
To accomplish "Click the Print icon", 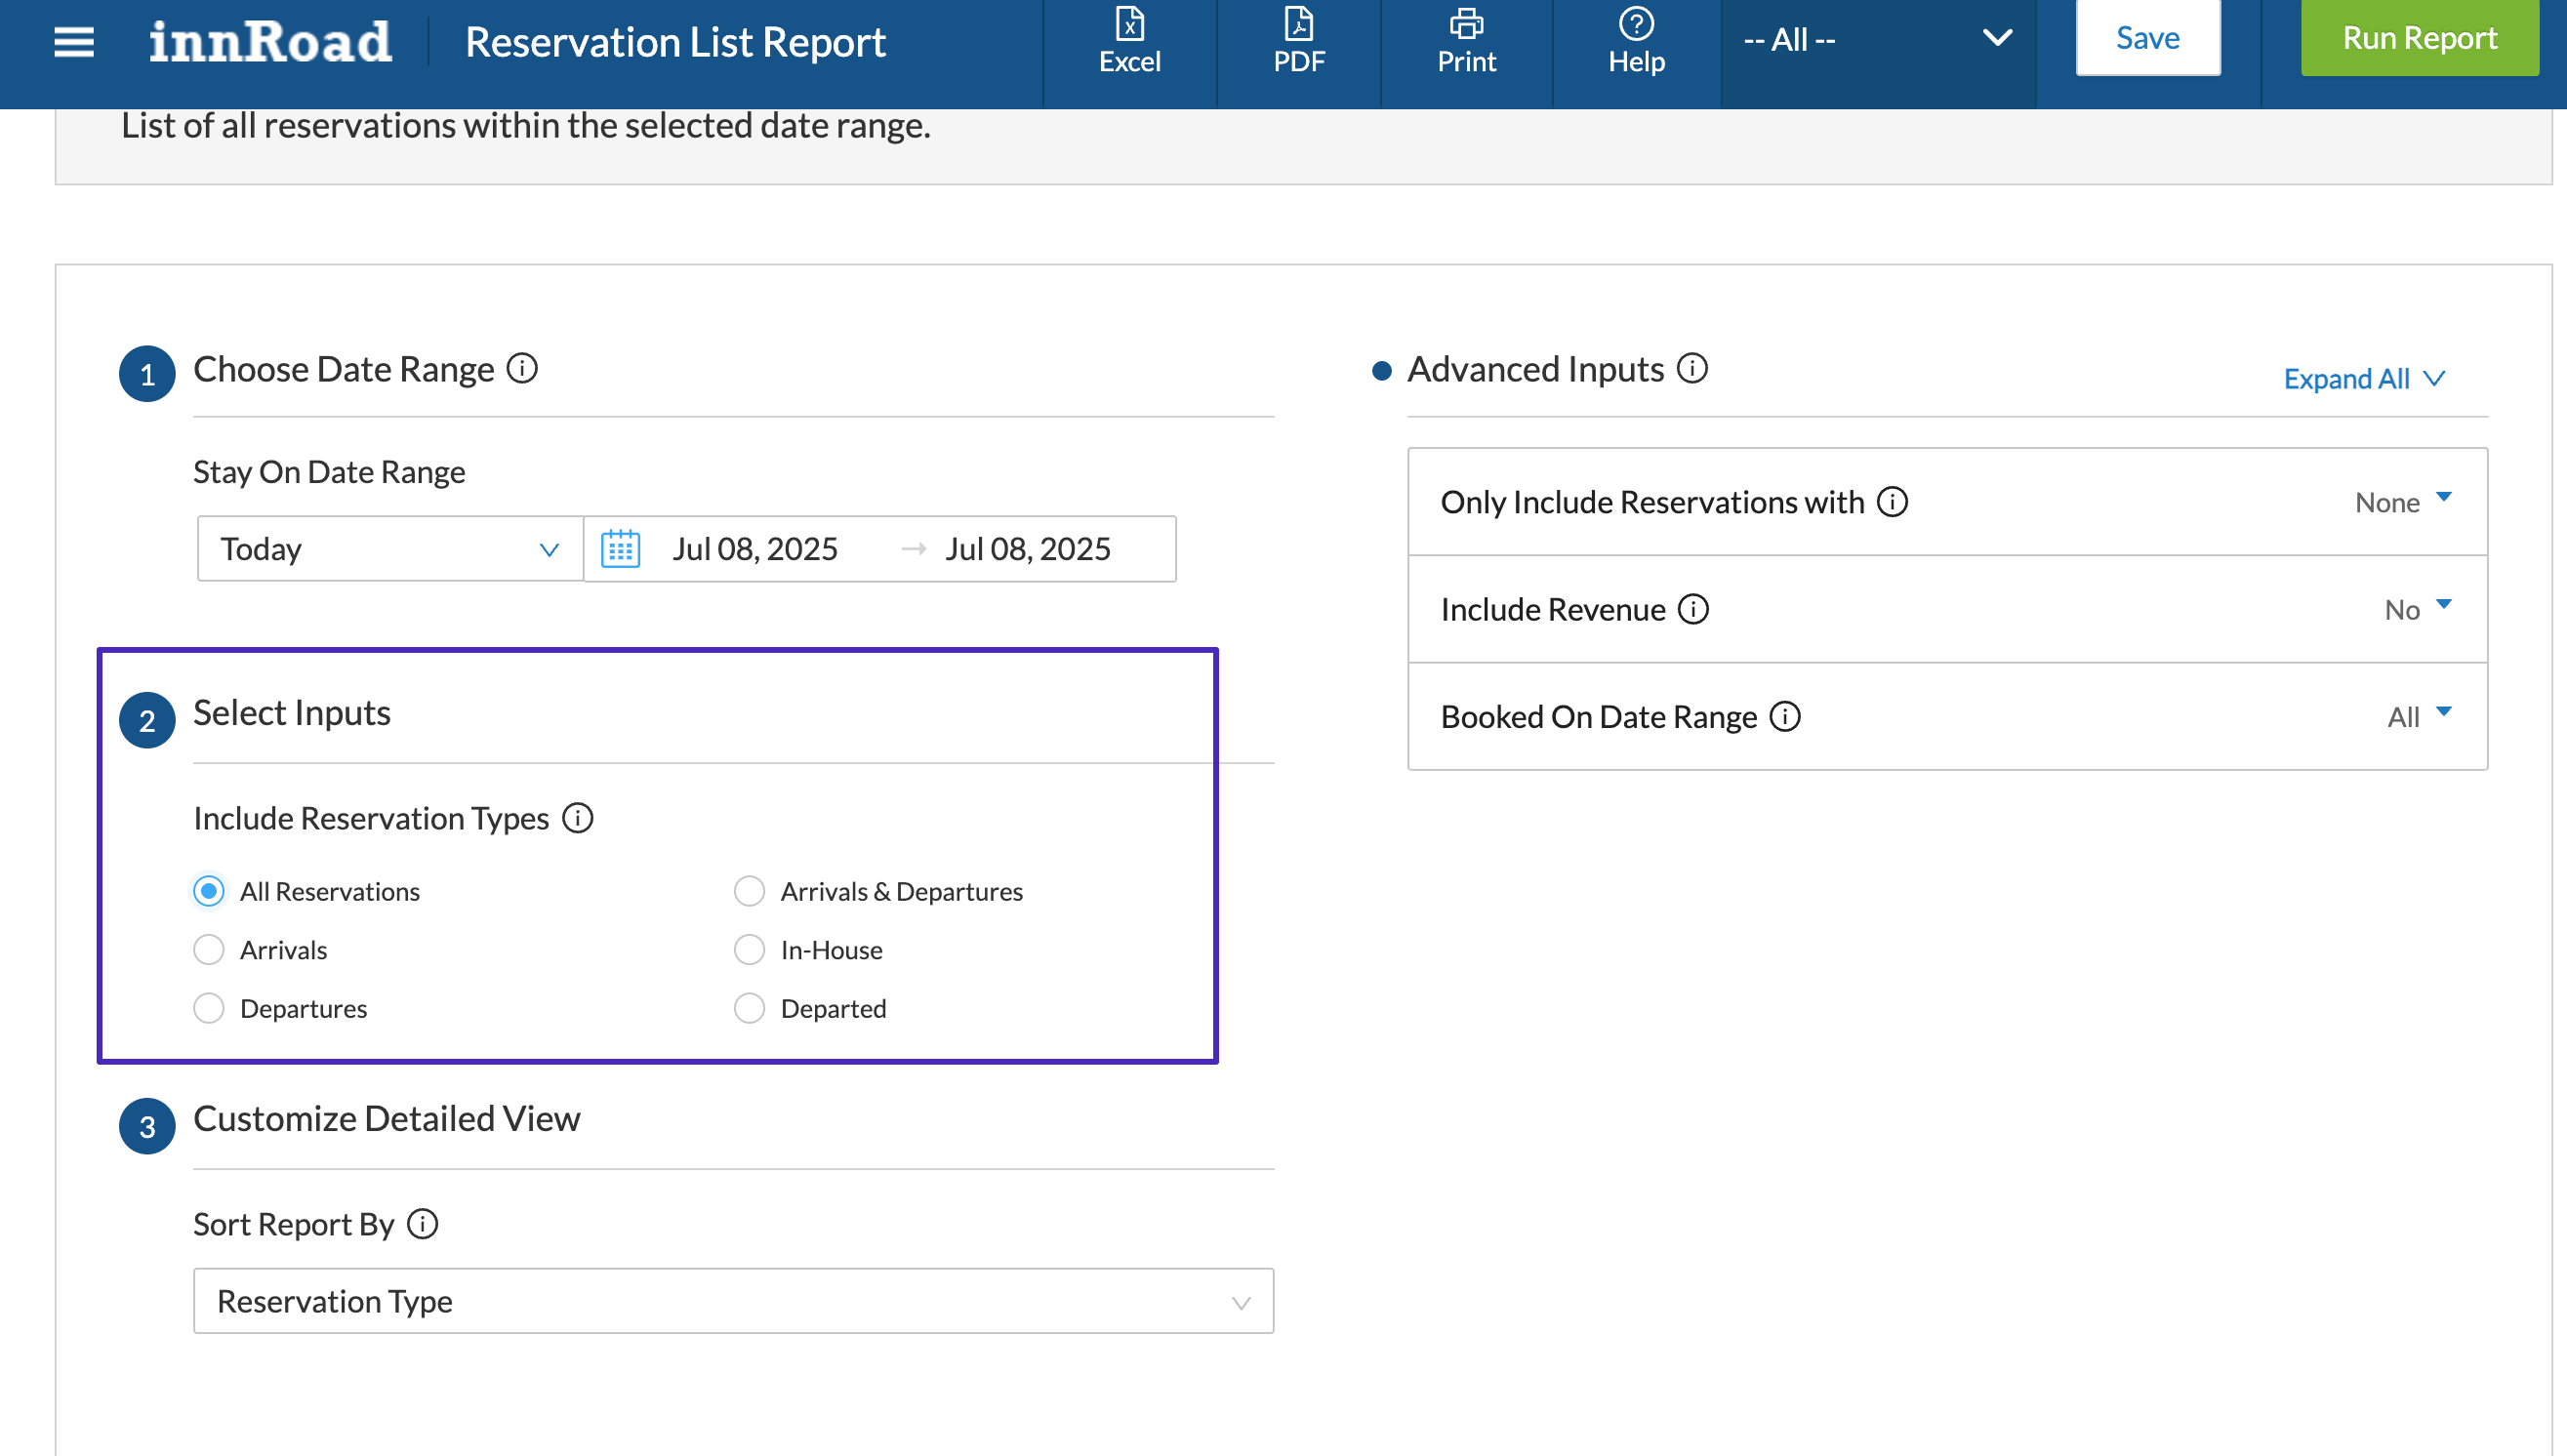I will [x=1465, y=40].
